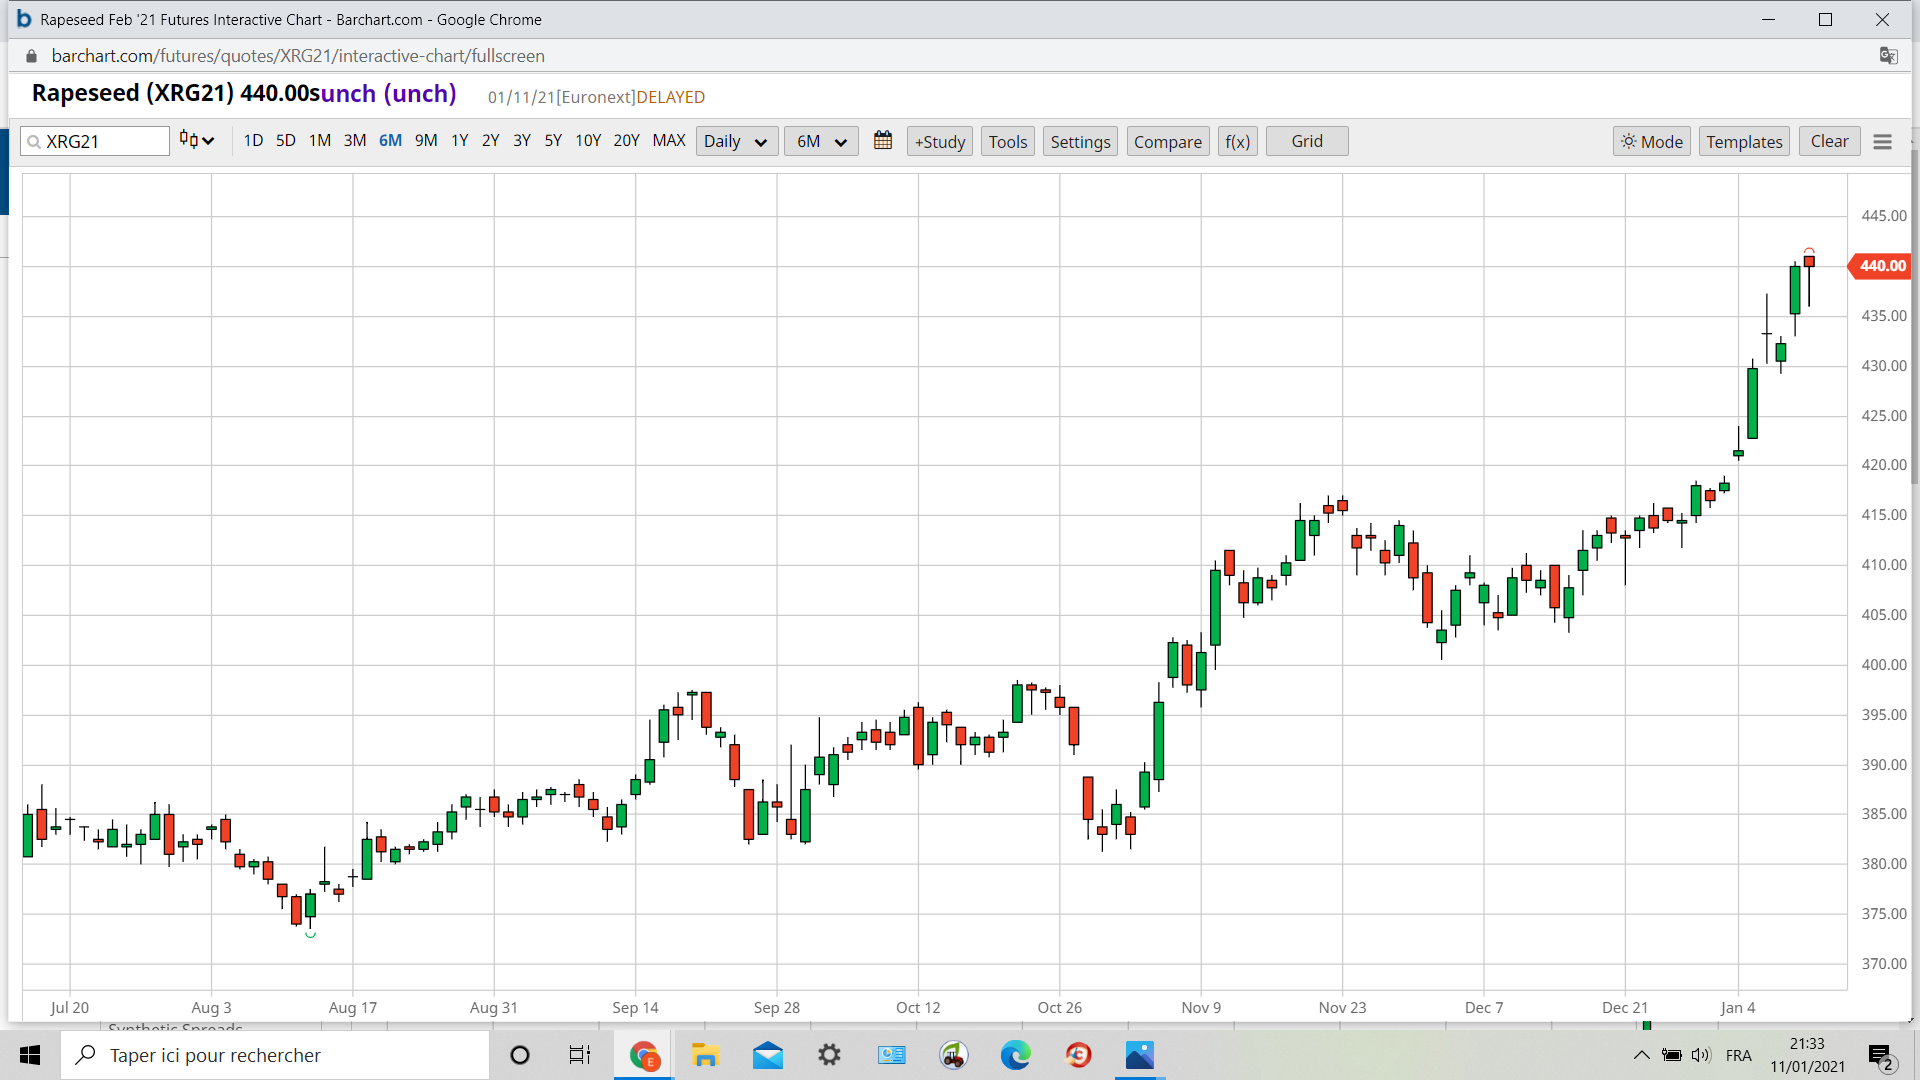Select the 6M time range
1920x1080 pixels.
tap(390, 141)
